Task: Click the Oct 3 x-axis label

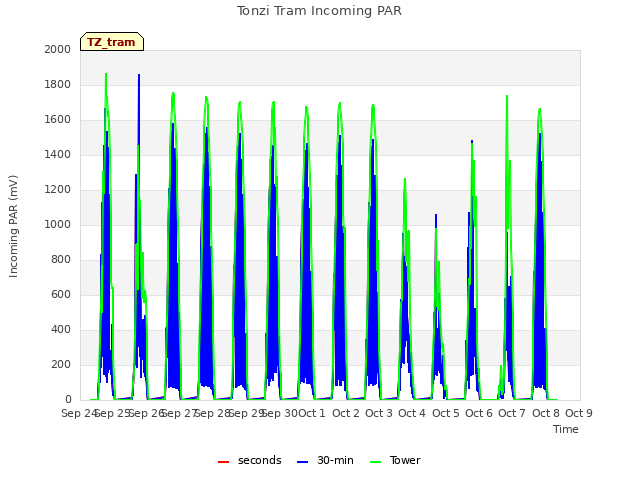Action: click(x=379, y=413)
